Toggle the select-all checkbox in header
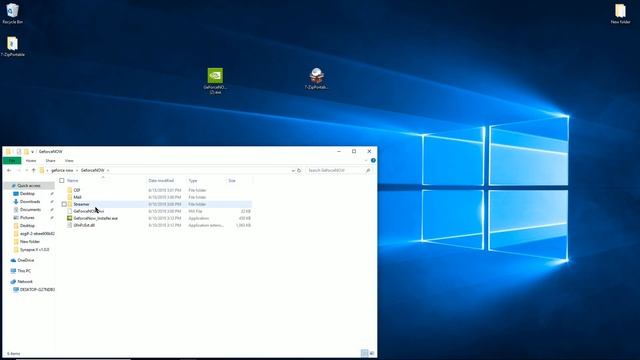640x360 pixels. (62, 180)
